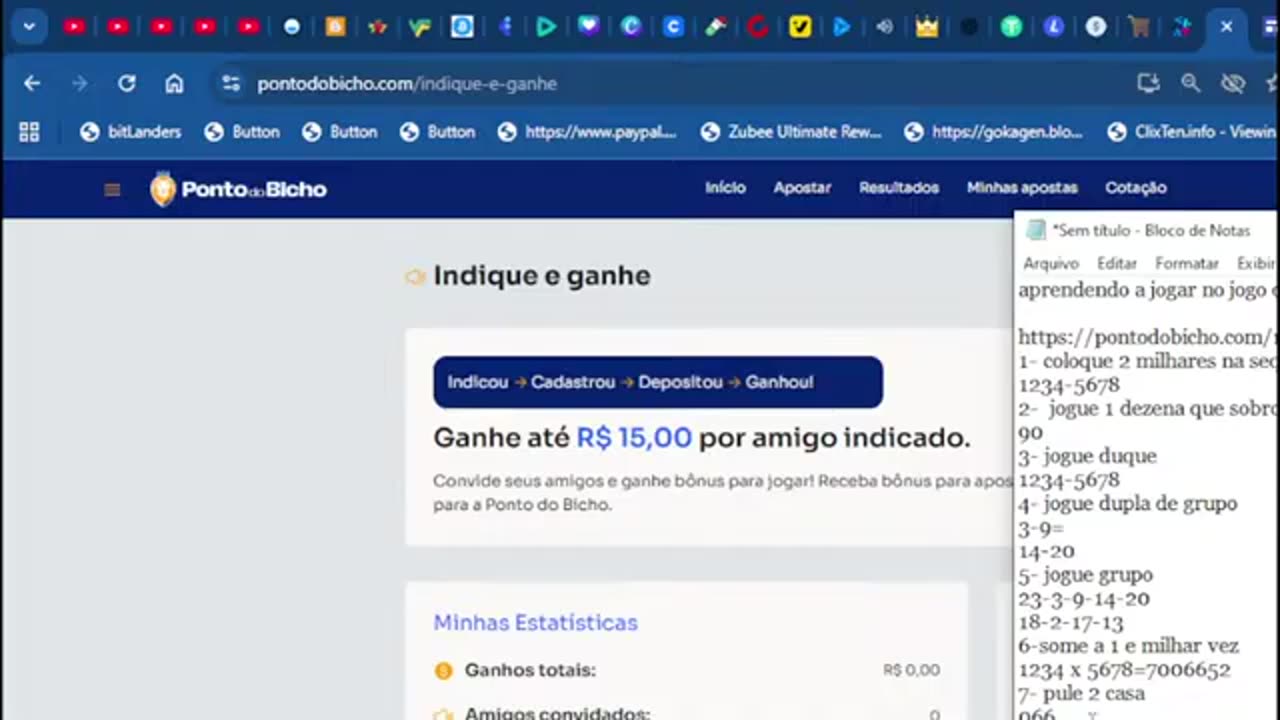The image size is (1280, 720).
Task: Switch to the gold crown icon tab
Action: tap(927, 27)
